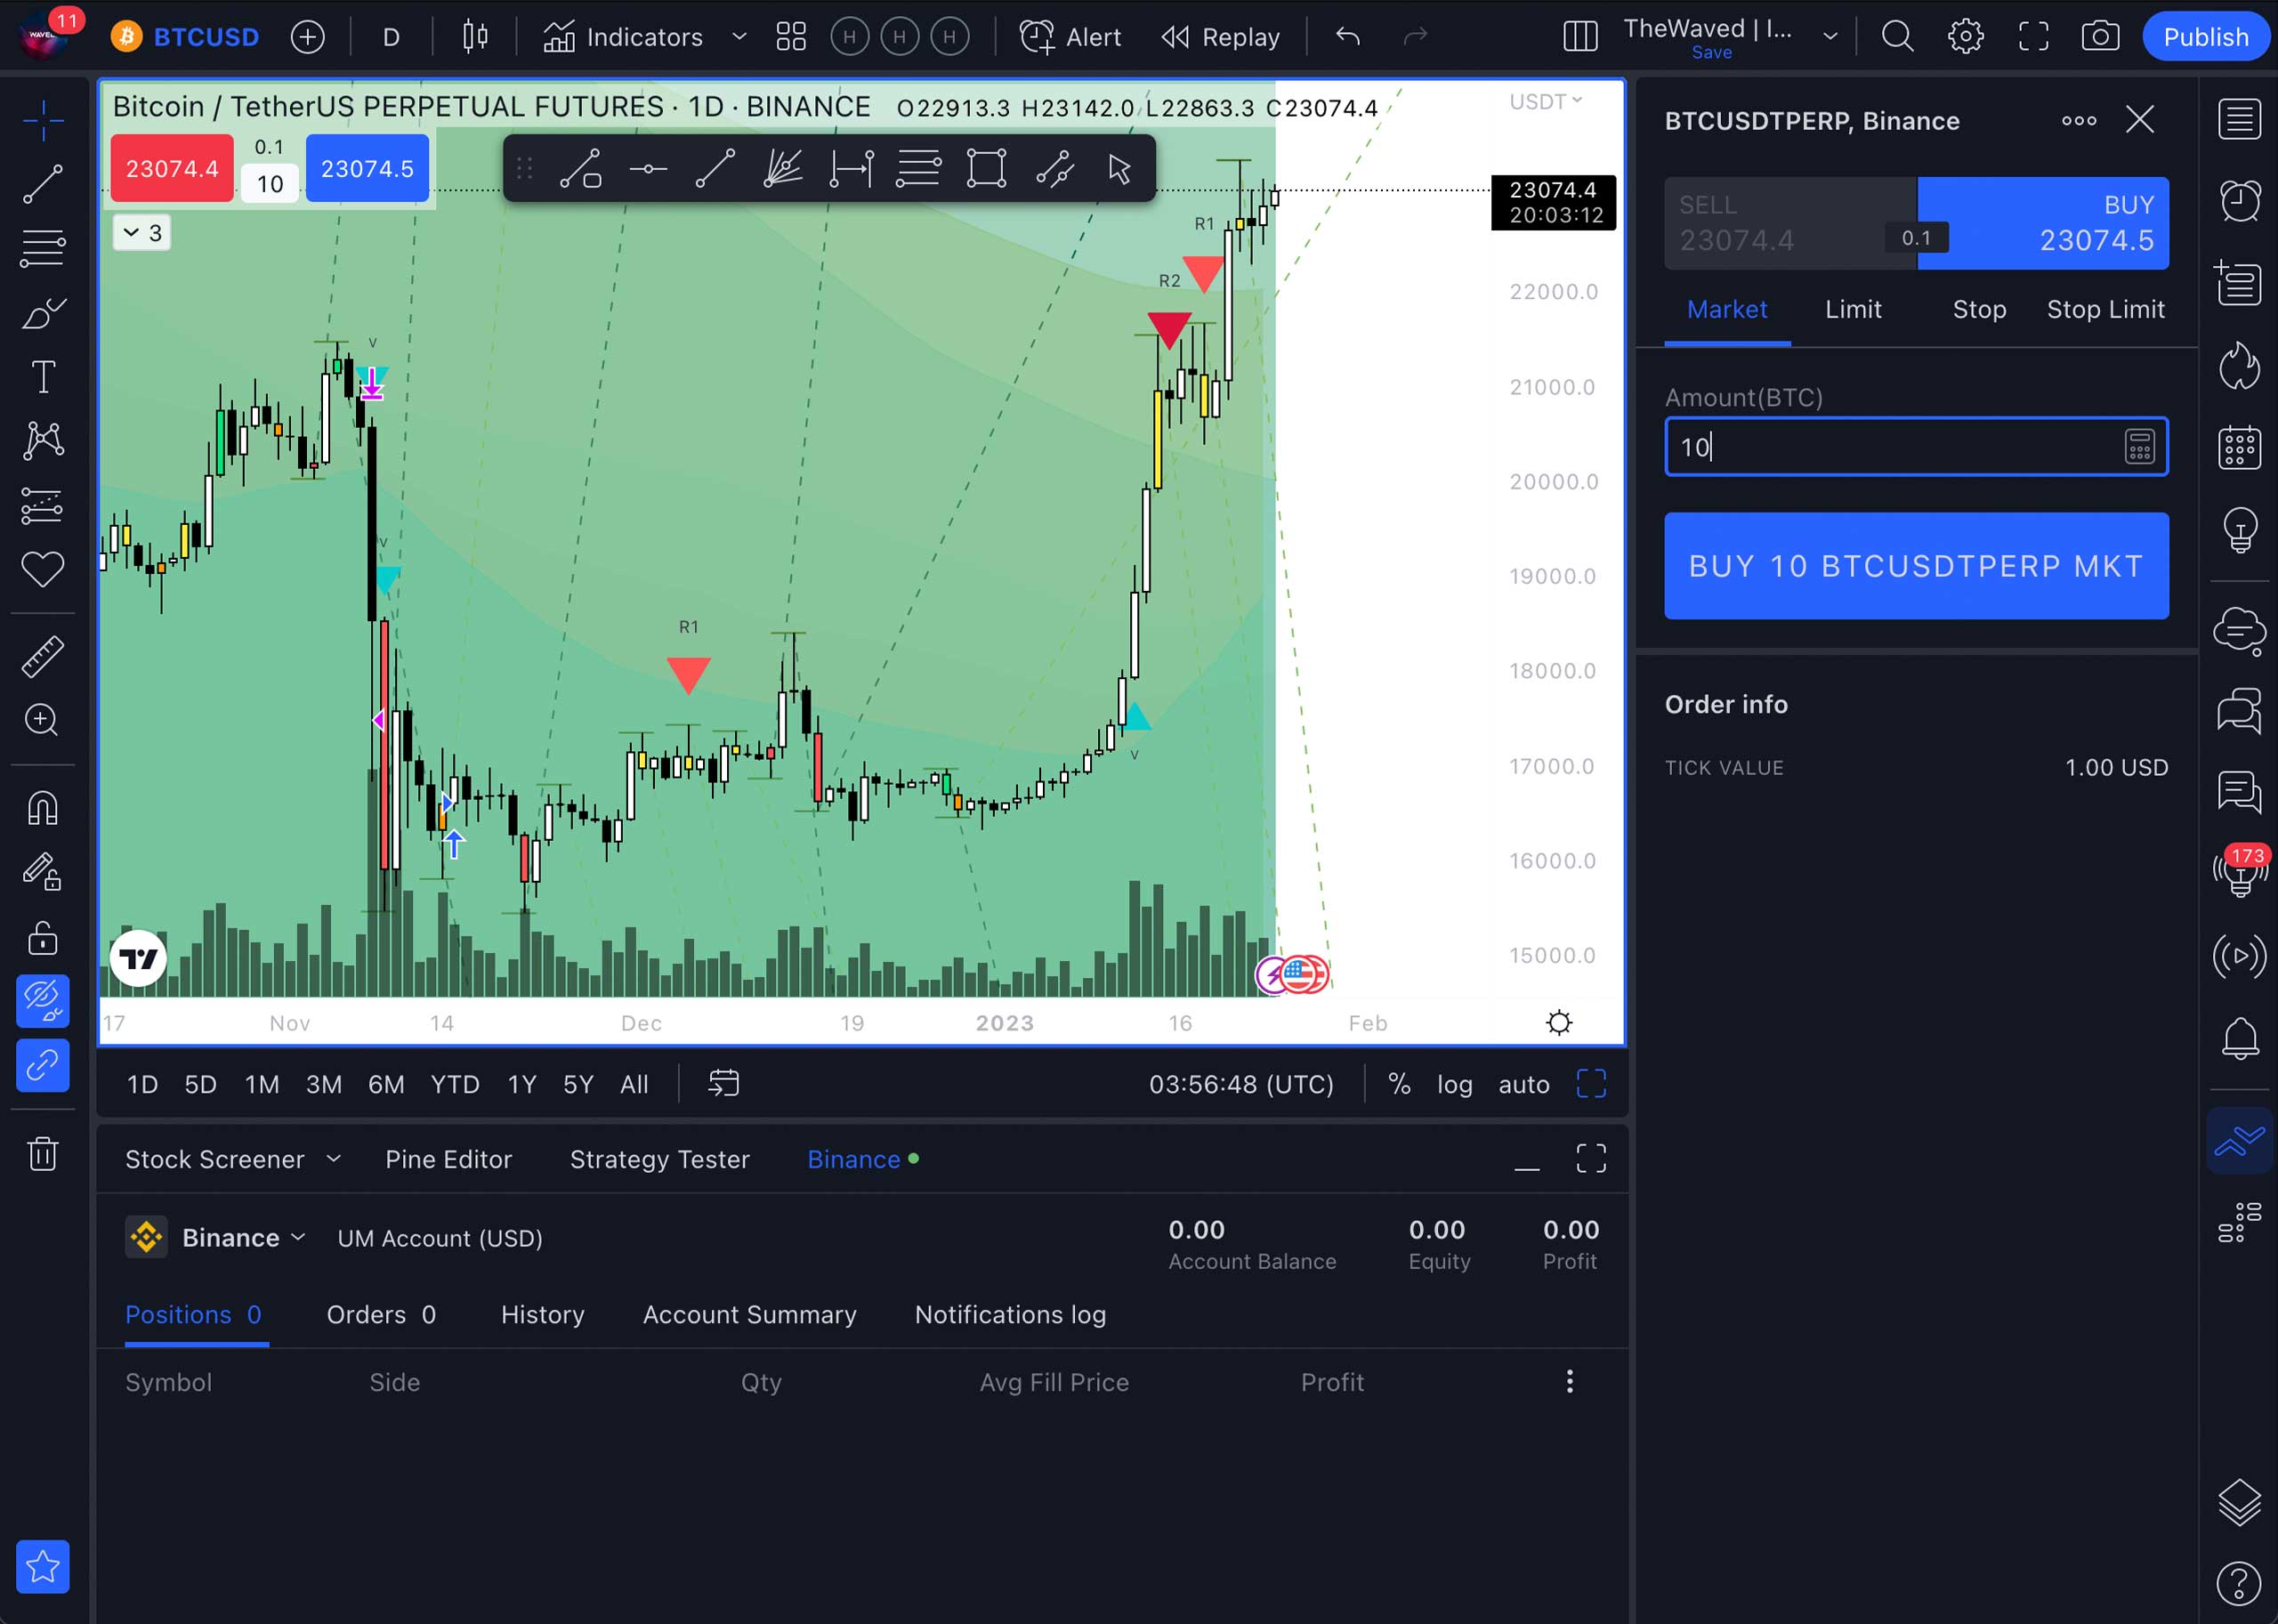This screenshot has height=1624, width=2278.
Task: Open the Strategy Tester tab
Action: [x=659, y=1160]
